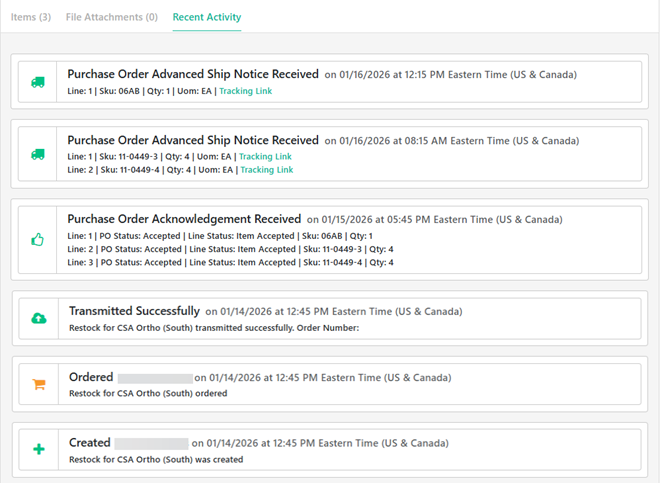Click the orange shopping cart icon
660x483 pixels.
pyautogui.click(x=39, y=384)
